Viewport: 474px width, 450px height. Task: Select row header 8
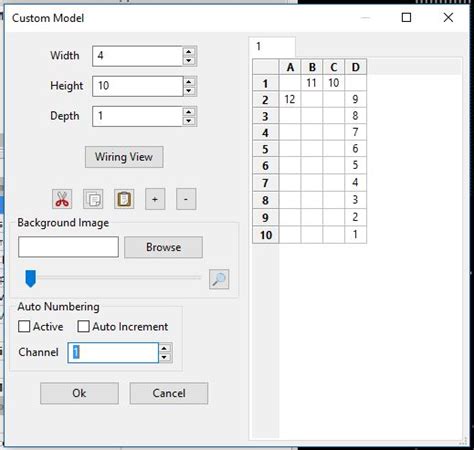pos(266,200)
